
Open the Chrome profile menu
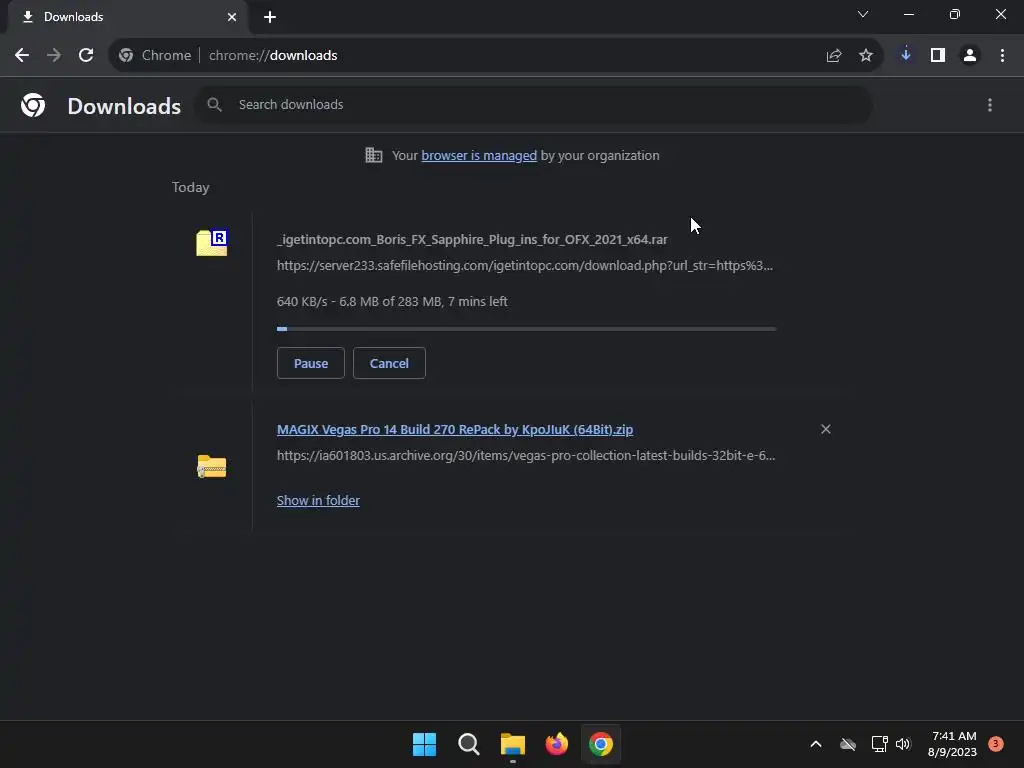coord(970,56)
